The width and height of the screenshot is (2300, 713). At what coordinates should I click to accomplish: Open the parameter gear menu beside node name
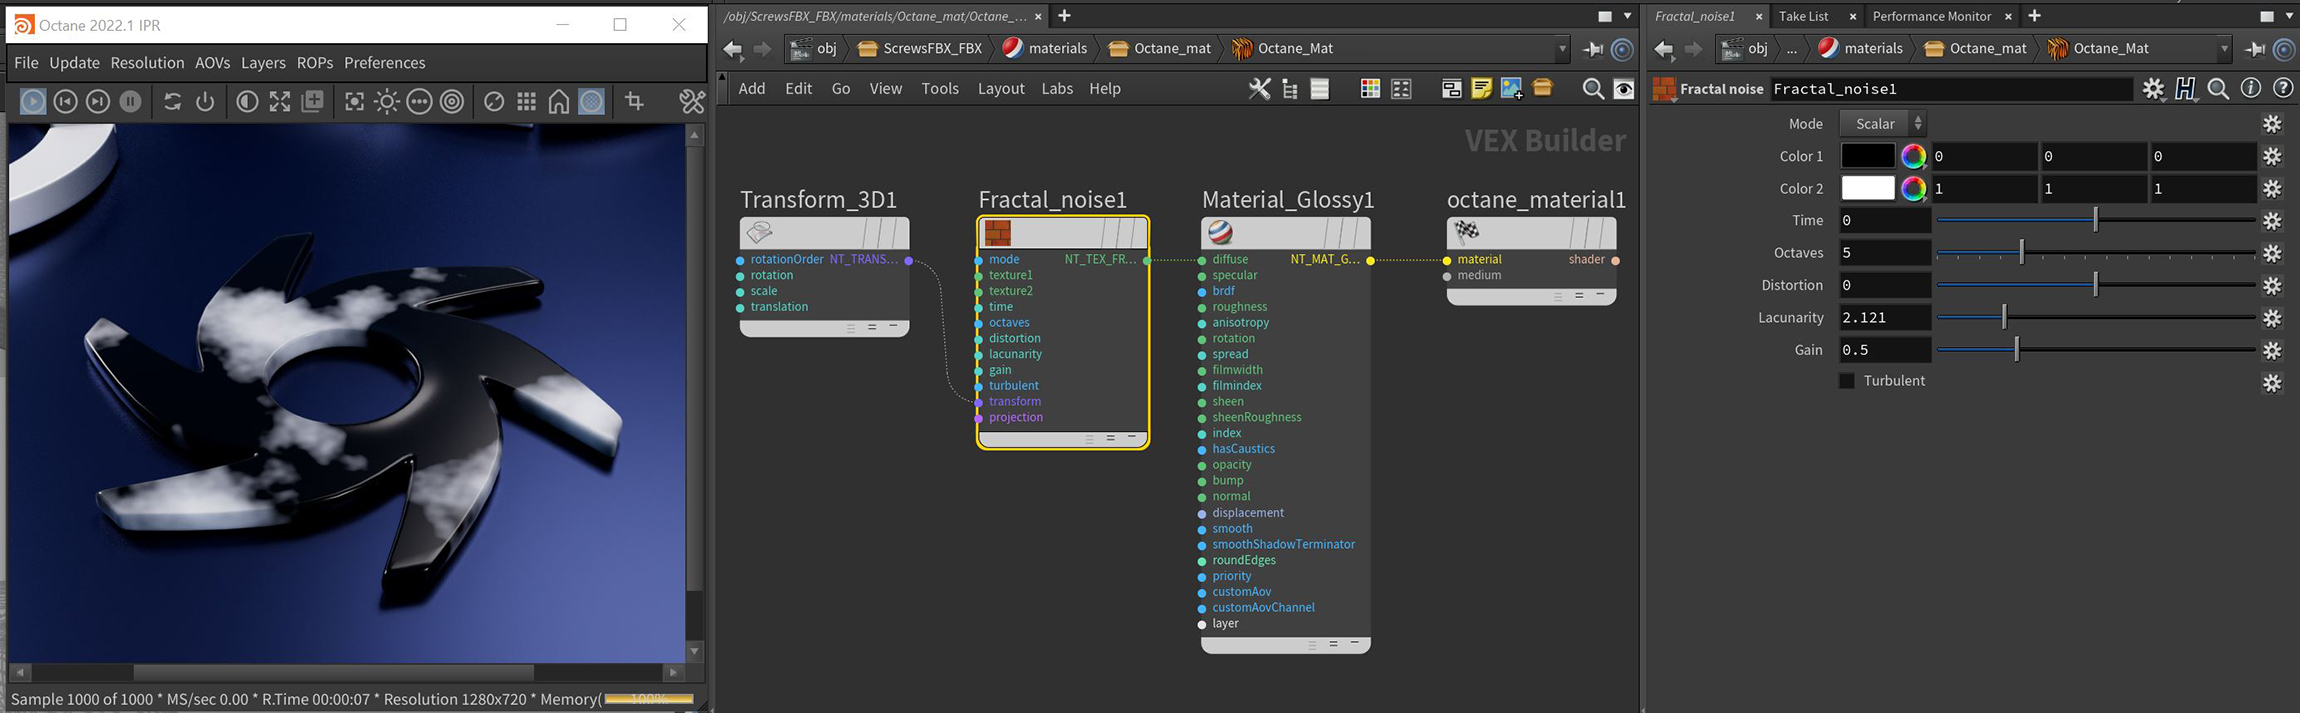pyautogui.click(x=2153, y=89)
